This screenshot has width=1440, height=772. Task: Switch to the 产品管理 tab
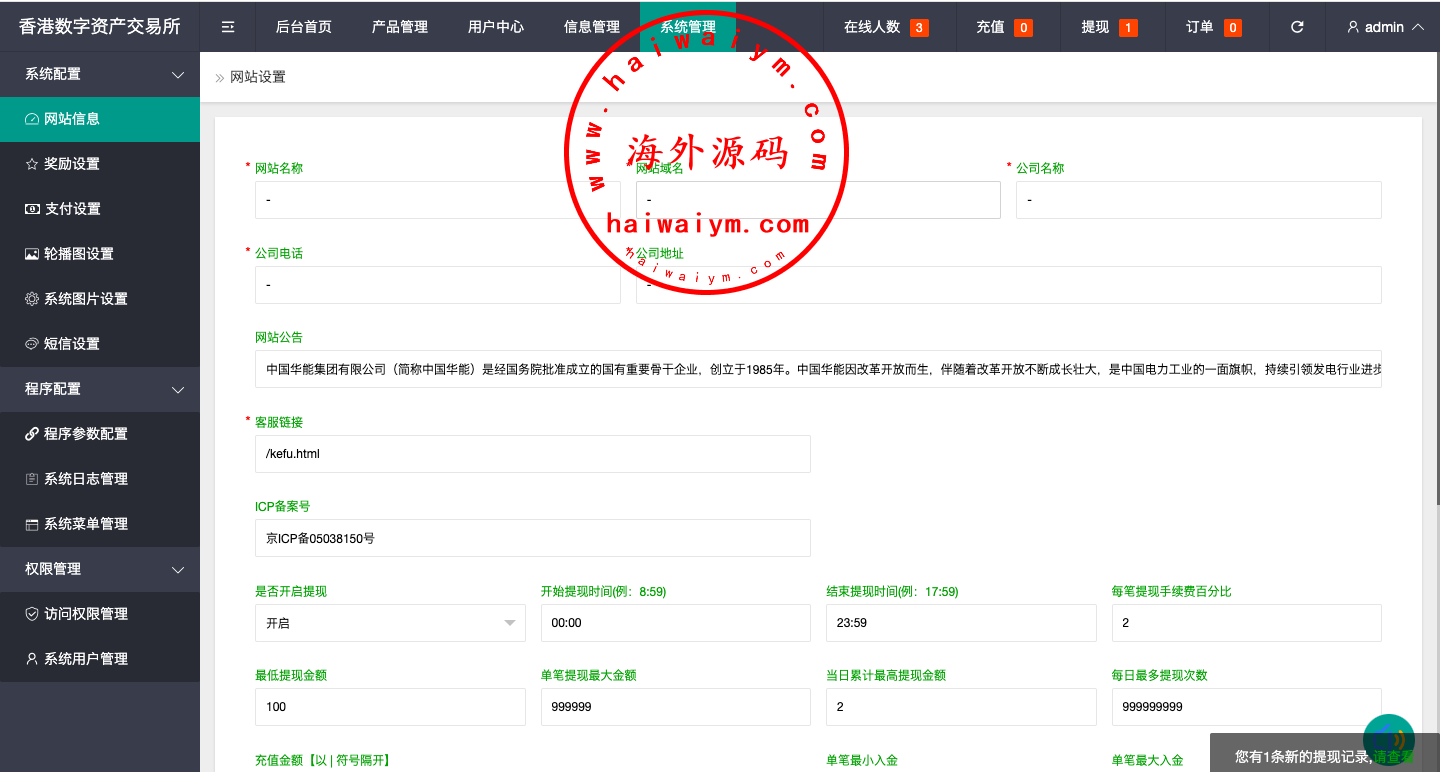coord(400,27)
